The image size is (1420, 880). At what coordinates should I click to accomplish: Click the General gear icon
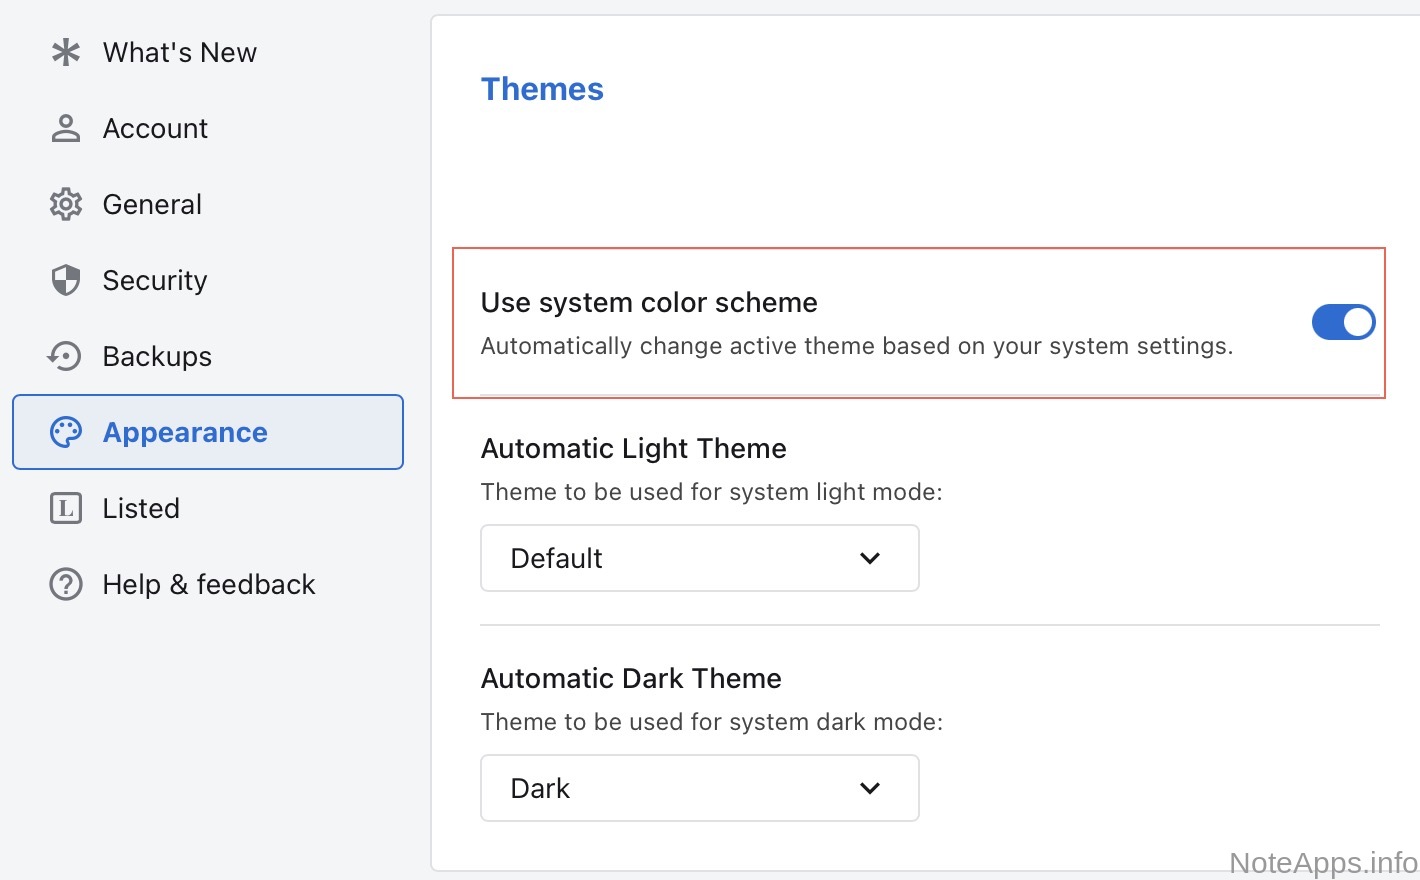(66, 204)
